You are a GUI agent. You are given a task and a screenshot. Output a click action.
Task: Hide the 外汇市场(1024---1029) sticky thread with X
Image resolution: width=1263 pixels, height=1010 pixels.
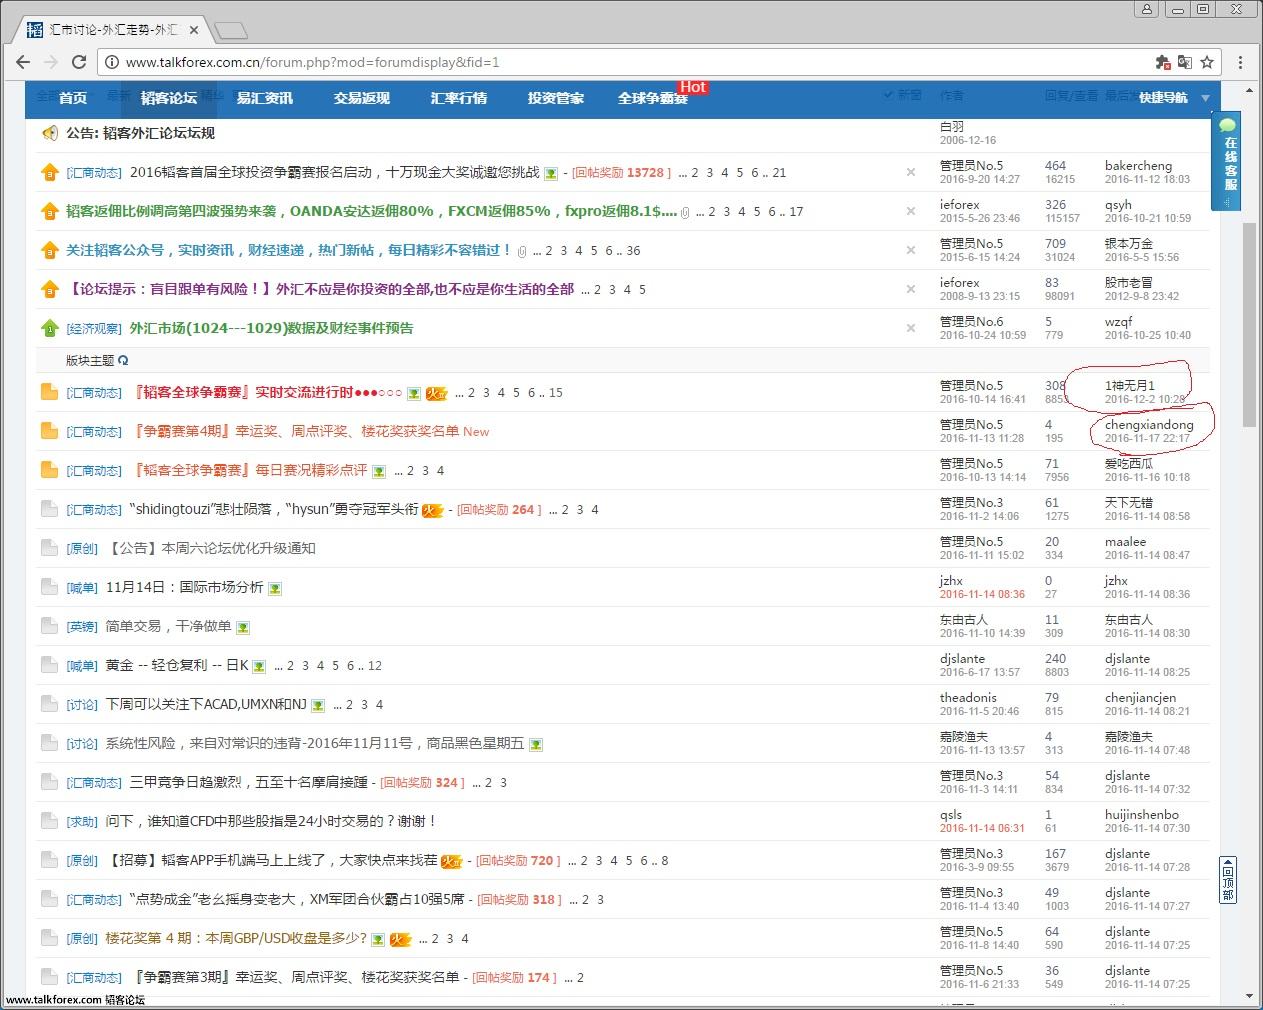pyautogui.click(x=910, y=328)
